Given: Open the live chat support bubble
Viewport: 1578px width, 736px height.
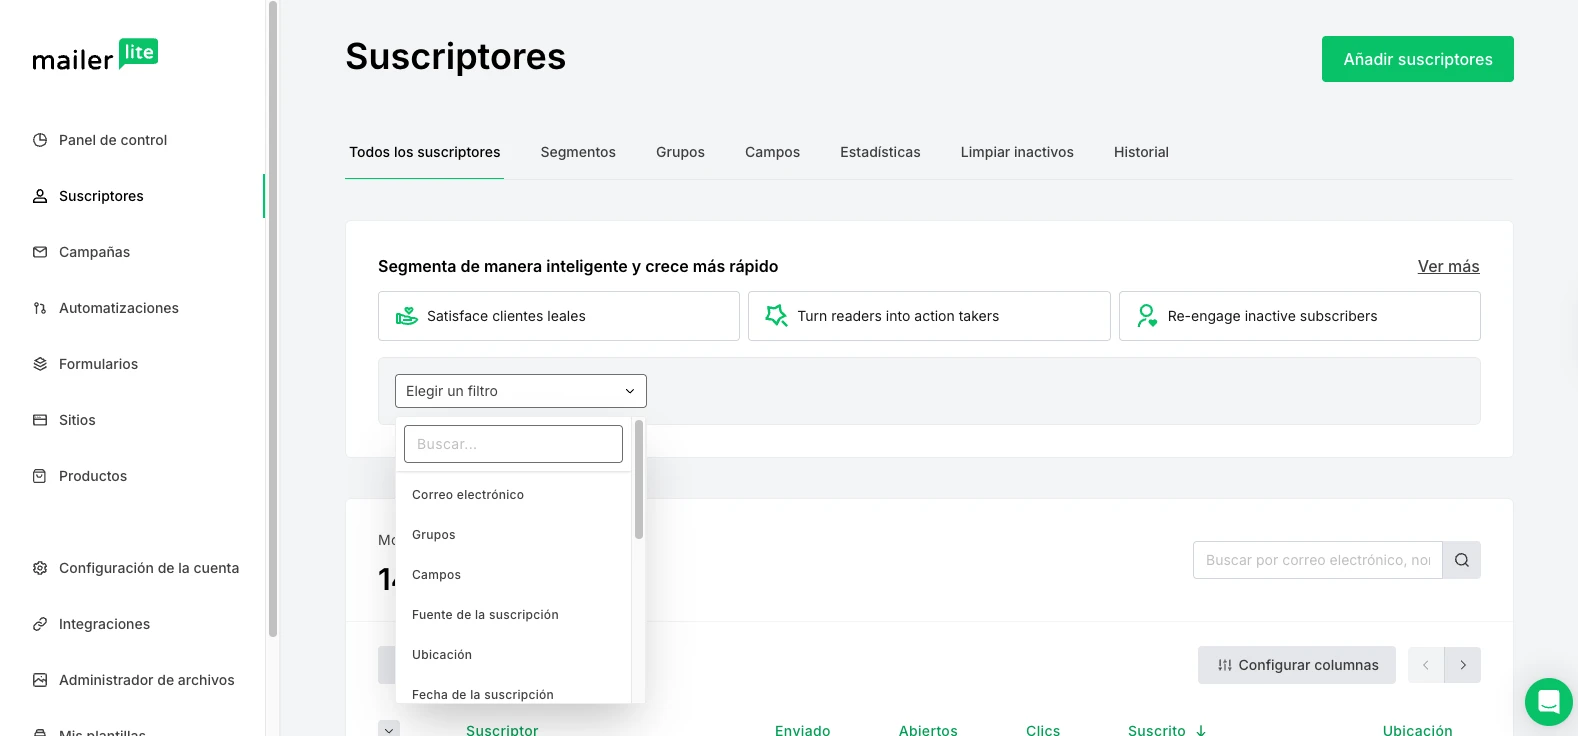Looking at the screenshot, I should tap(1548, 701).
